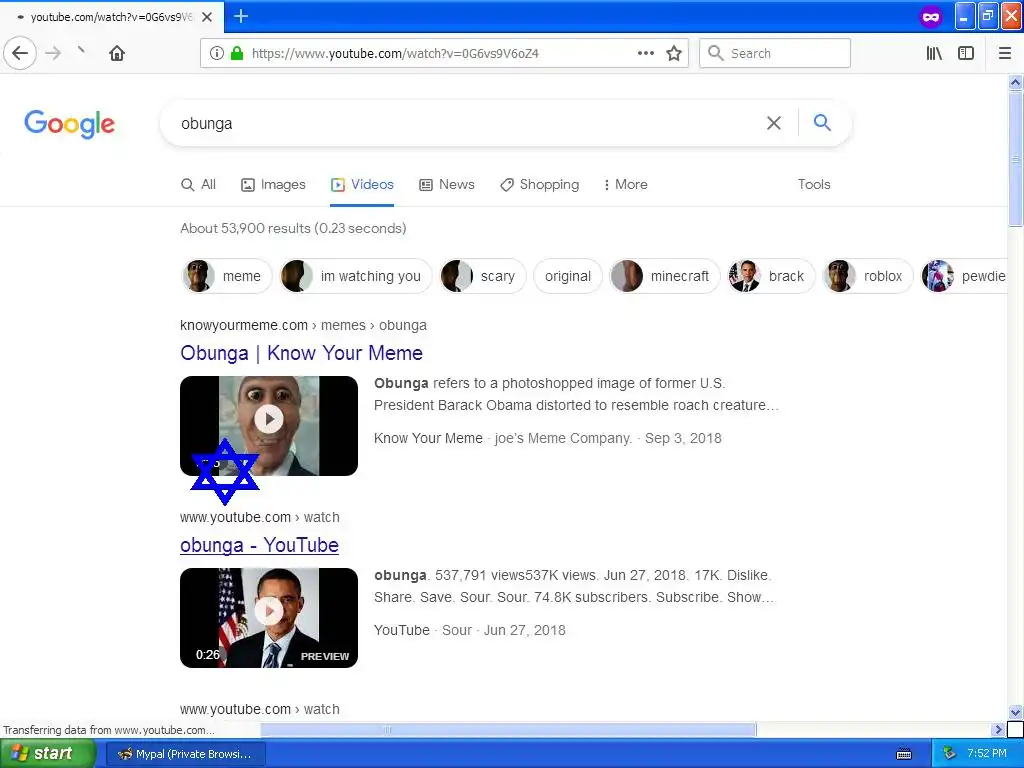This screenshot has width=1024, height=768.
Task: Show site information via info icon
Action: 217,53
